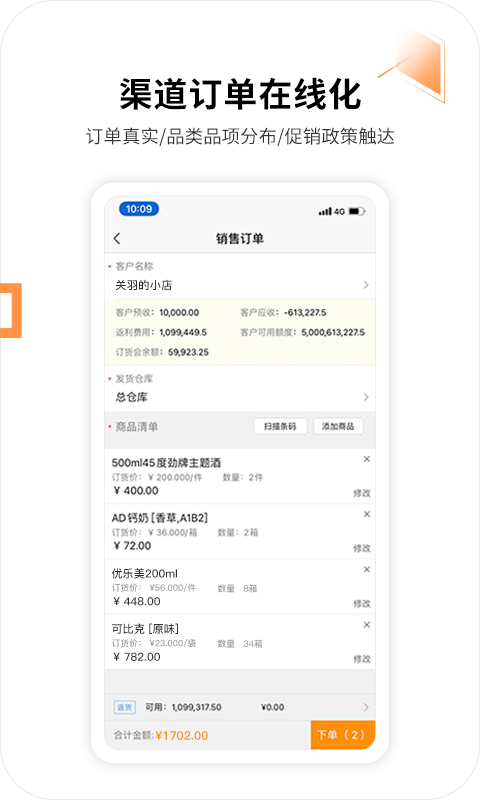The width and height of the screenshot is (480, 800).
Task: Click the 扫描条码 button
Action: pyautogui.click(x=280, y=426)
